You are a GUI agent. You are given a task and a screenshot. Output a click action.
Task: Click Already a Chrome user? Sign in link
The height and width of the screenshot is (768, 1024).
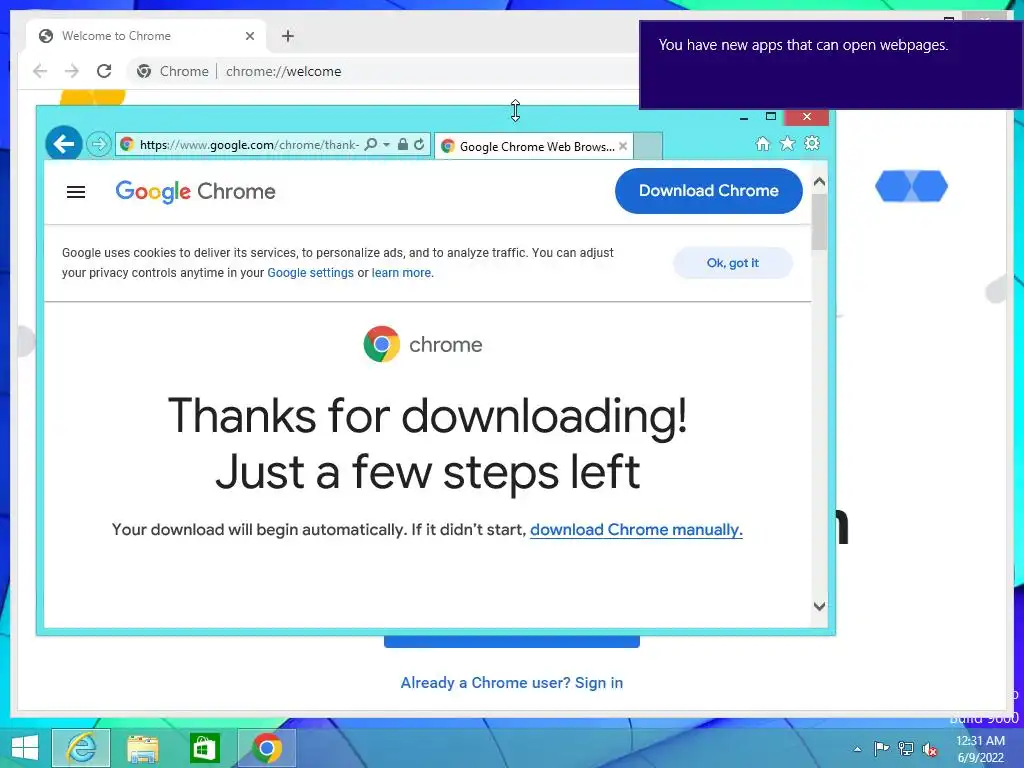[511, 682]
